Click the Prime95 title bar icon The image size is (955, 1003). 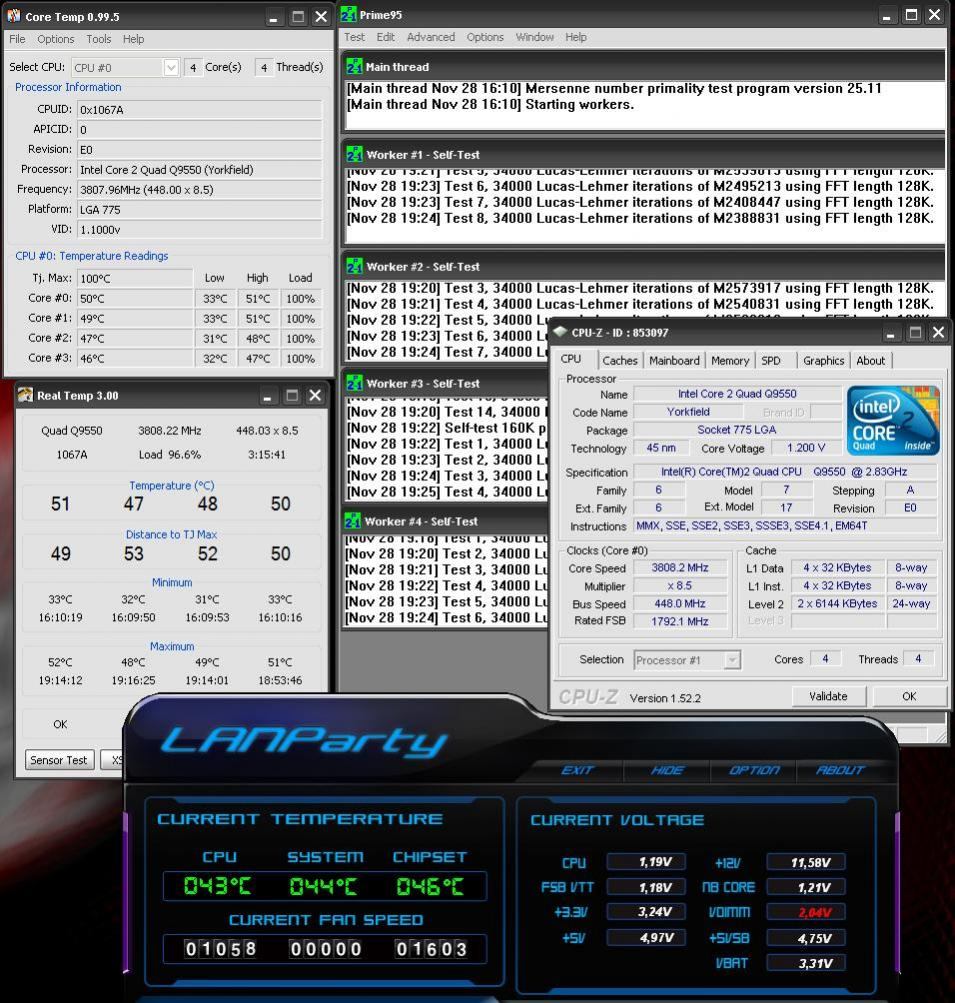(x=348, y=15)
